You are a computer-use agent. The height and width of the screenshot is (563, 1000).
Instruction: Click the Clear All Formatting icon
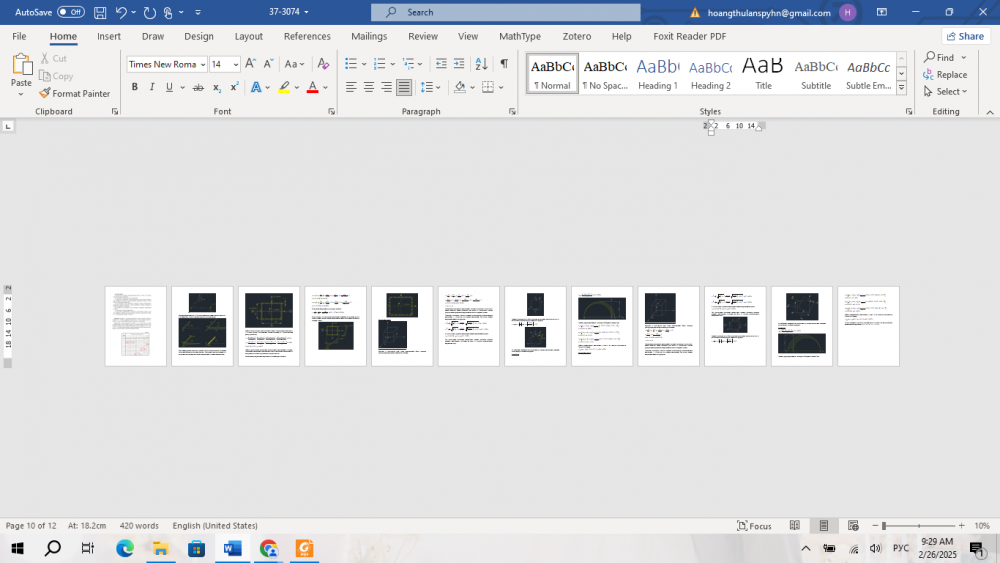tap(325, 64)
